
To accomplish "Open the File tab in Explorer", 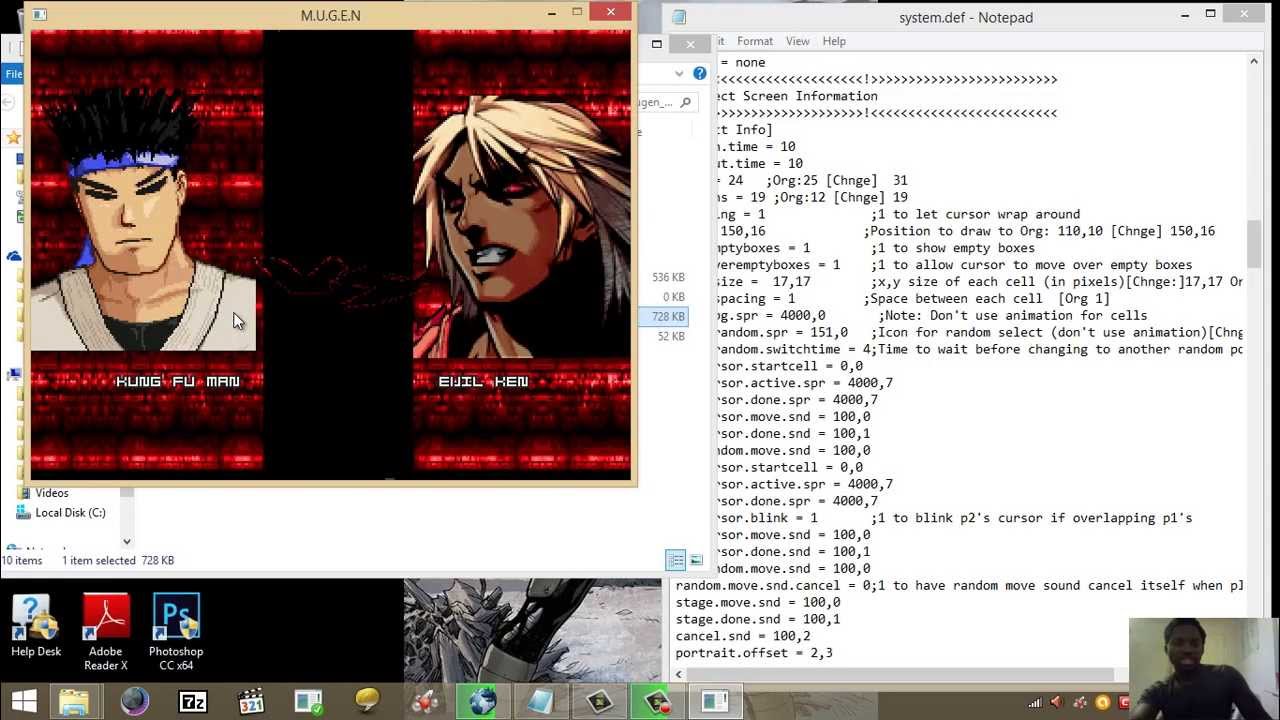I will (x=13, y=73).
